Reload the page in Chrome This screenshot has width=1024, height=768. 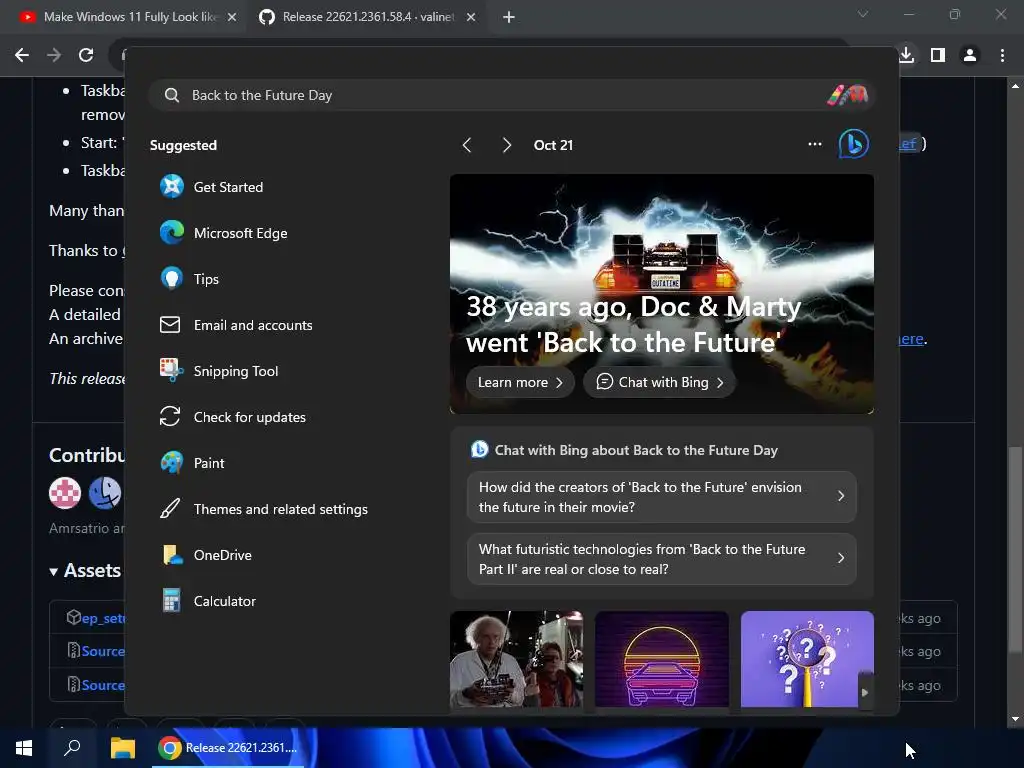86,55
